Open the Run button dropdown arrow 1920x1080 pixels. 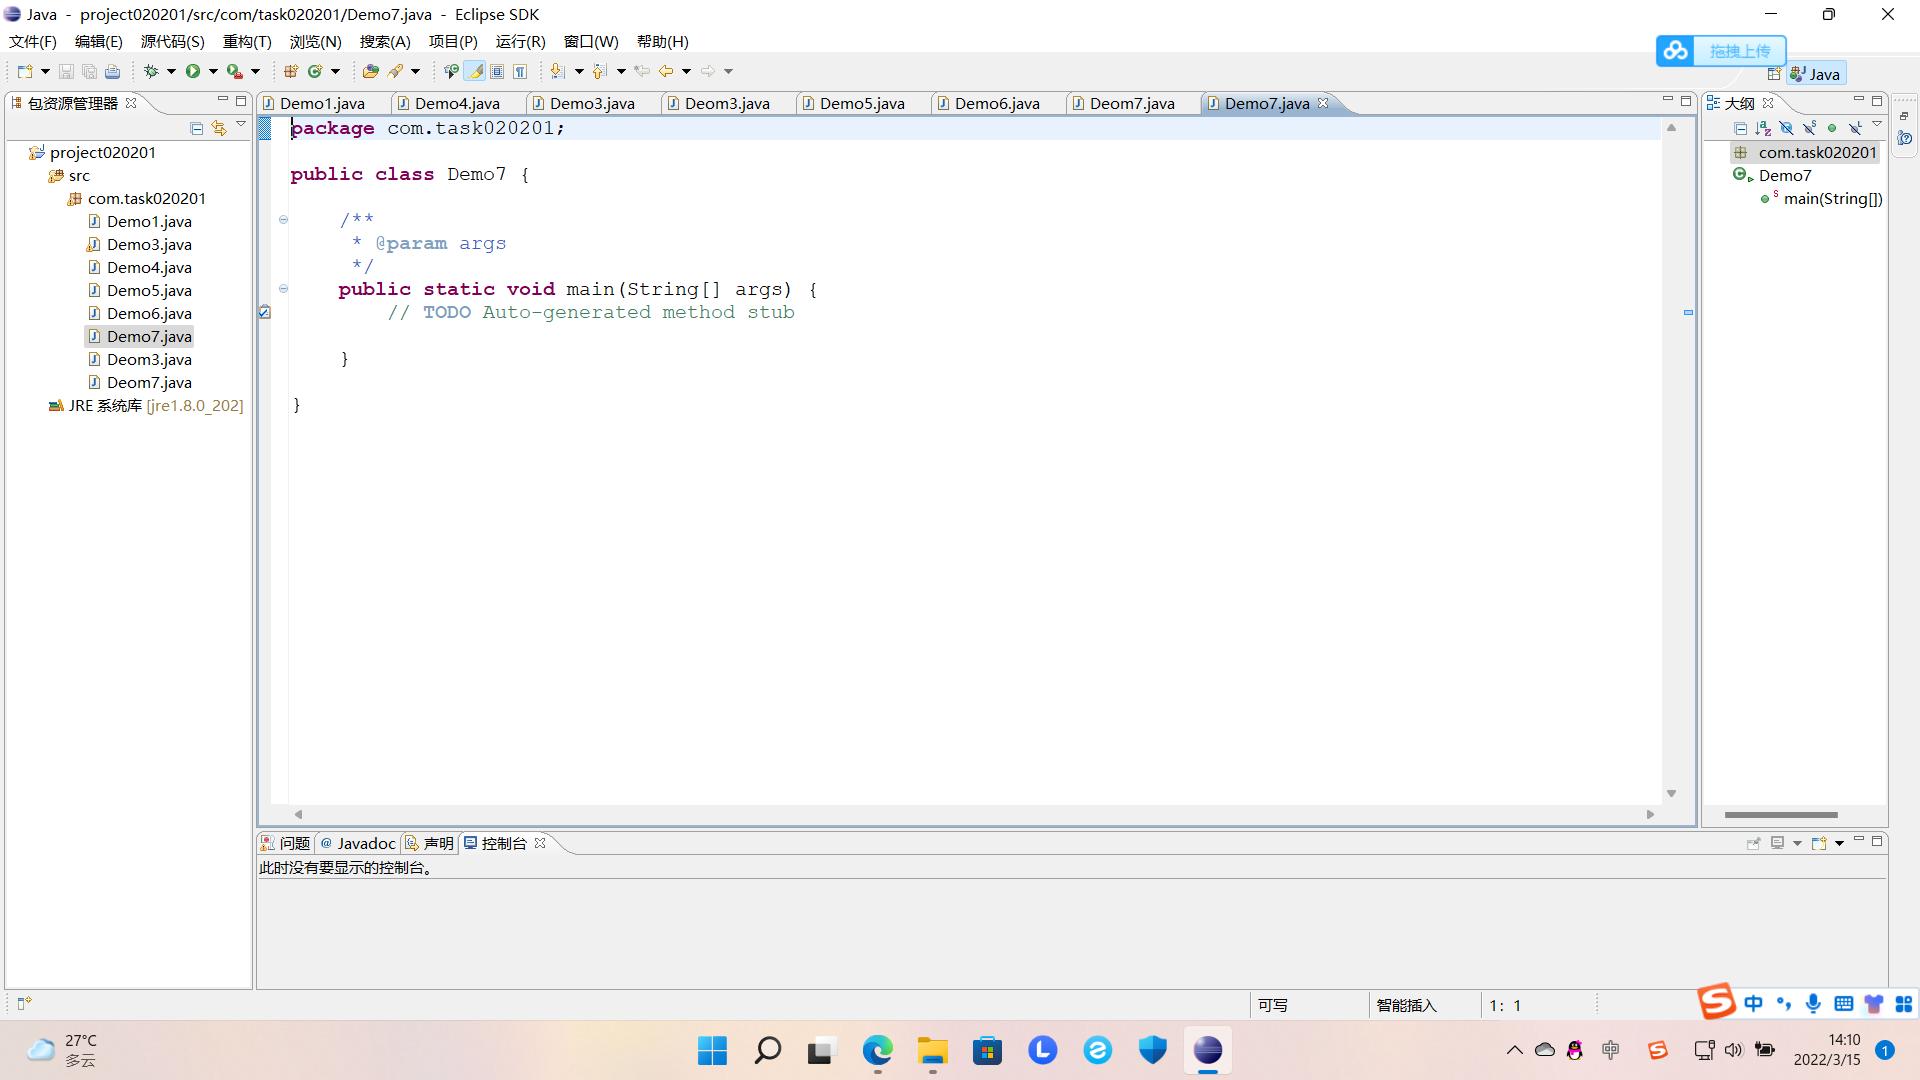click(x=213, y=71)
